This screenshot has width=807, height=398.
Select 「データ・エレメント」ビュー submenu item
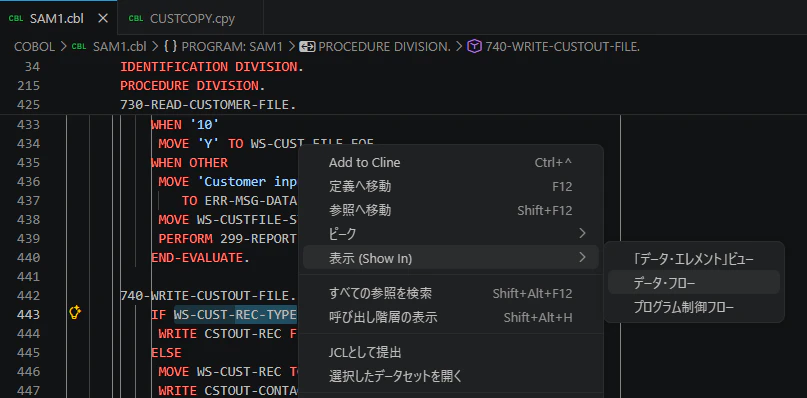click(694, 259)
